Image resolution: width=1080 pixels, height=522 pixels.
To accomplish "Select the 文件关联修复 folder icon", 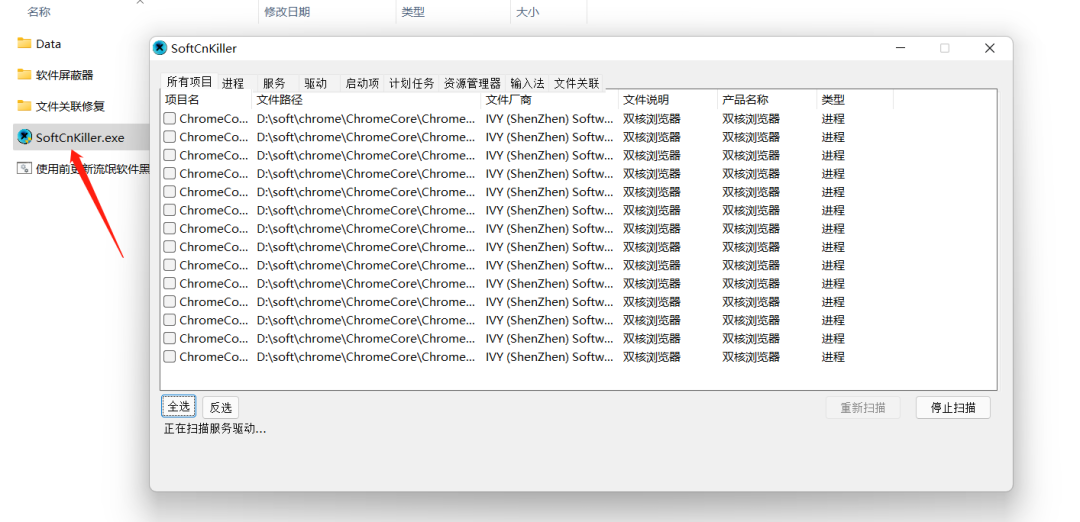I will click(24, 106).
